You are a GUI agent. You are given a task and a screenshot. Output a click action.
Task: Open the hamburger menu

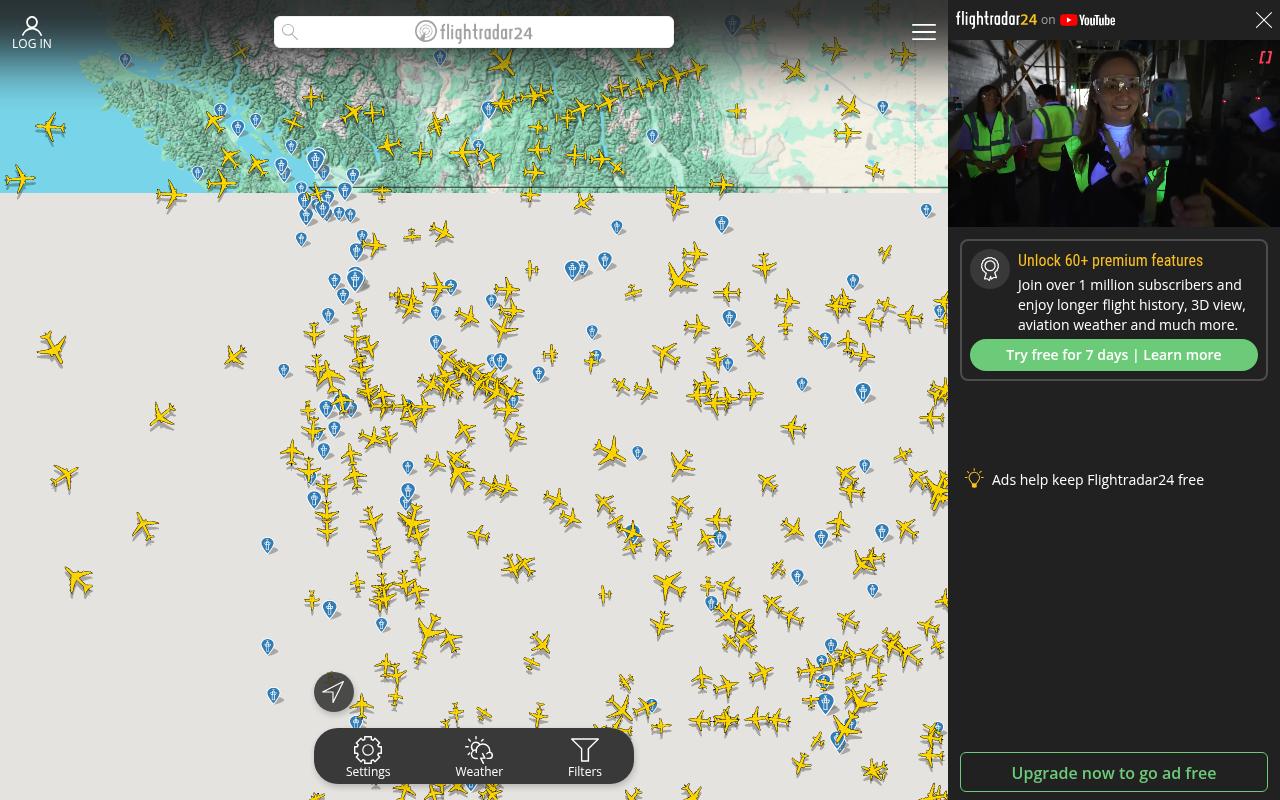(924, 32)
